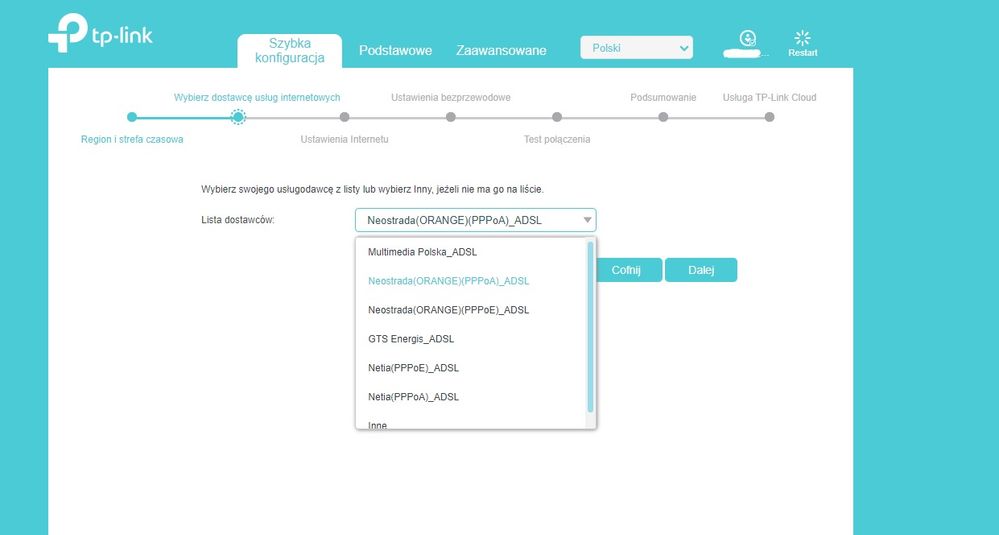Open the Polski language dropdown
The width and height of the screenshot is (999, 535).
[636, 48]
